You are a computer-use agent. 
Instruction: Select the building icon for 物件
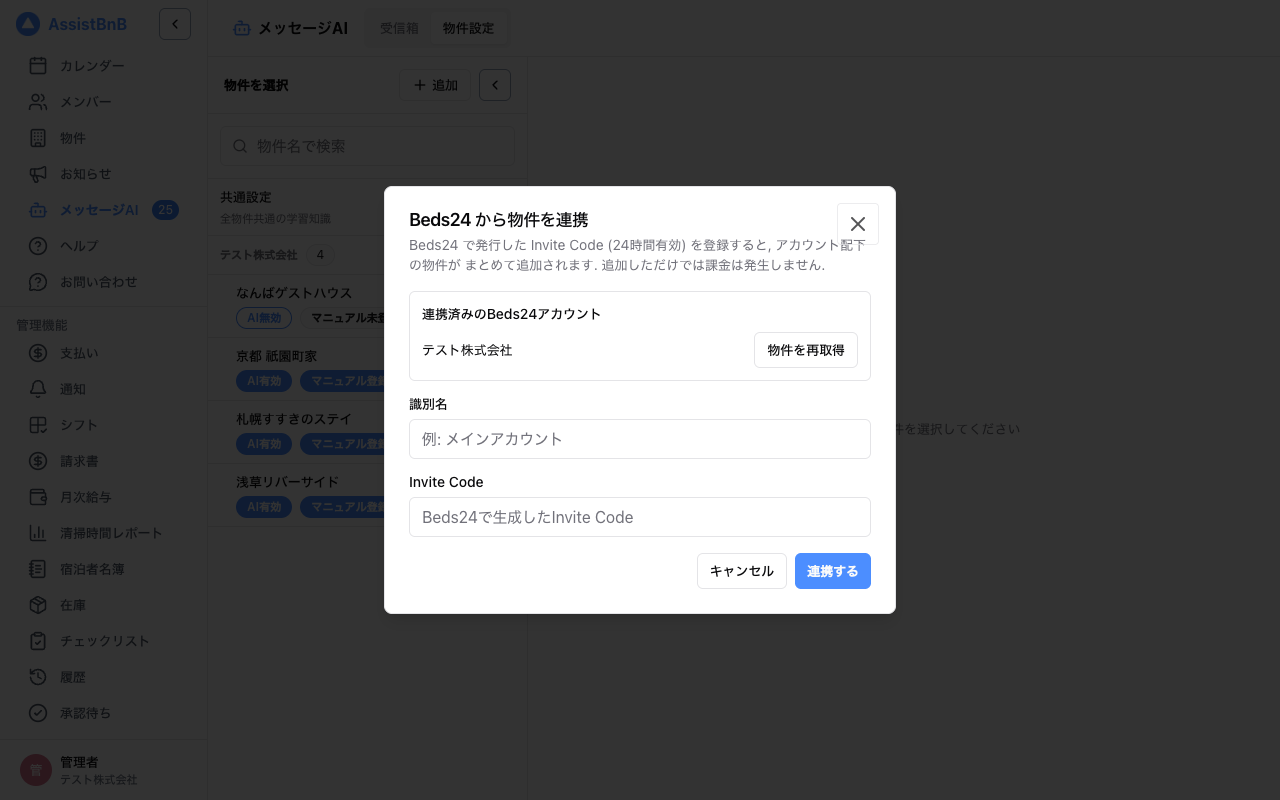tap(38, 138)
